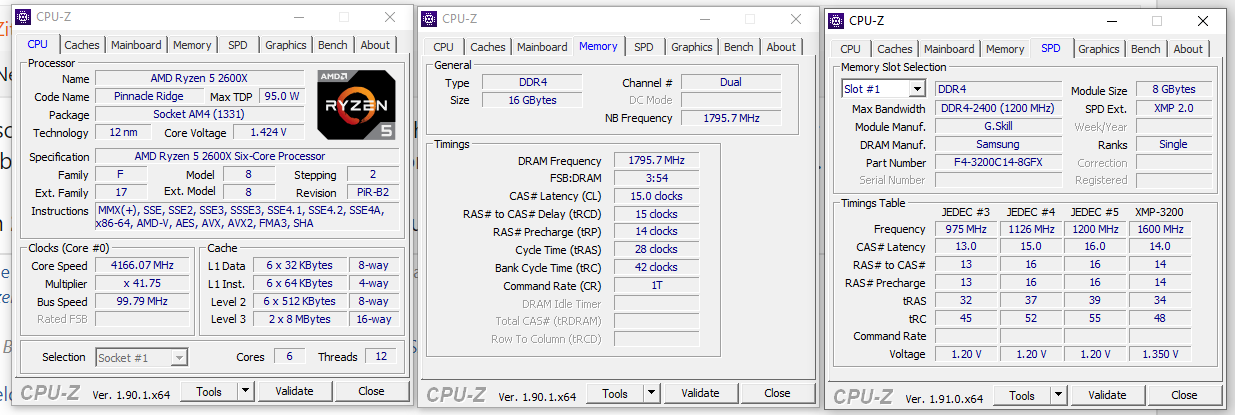Click the Close button in the right window footer
This screenshot has width=1235, height=415.
pos(1184,395)
